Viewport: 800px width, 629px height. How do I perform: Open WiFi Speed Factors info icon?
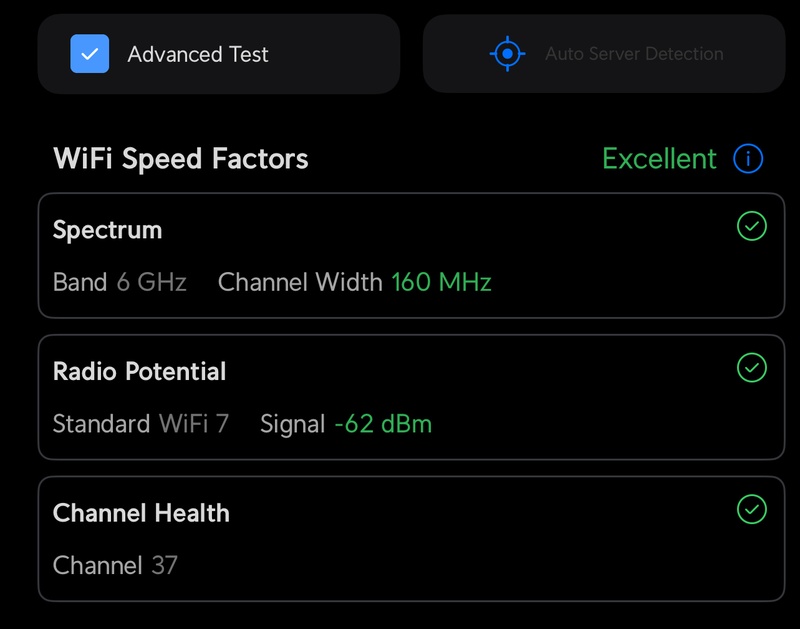click(x=748, y=159)
